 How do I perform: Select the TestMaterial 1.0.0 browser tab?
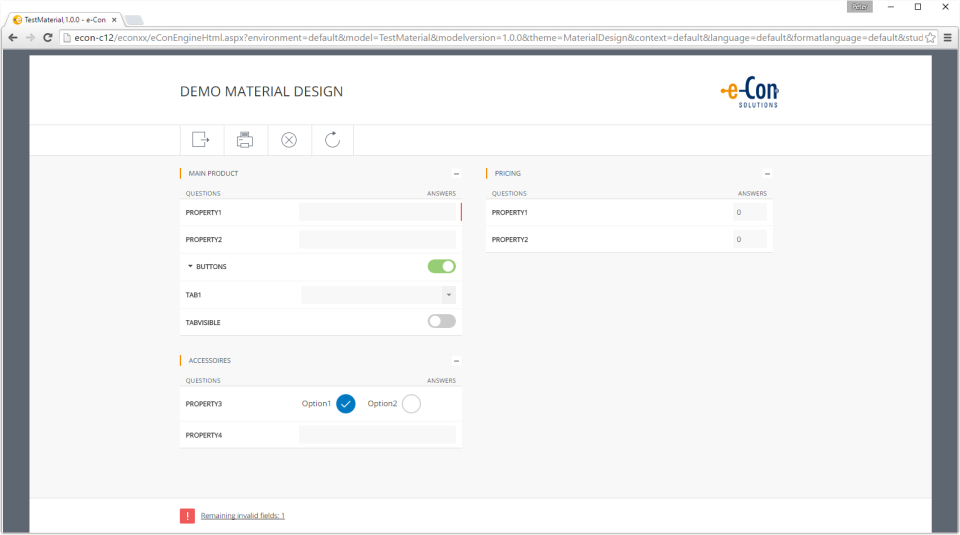[x=64, y=20]
